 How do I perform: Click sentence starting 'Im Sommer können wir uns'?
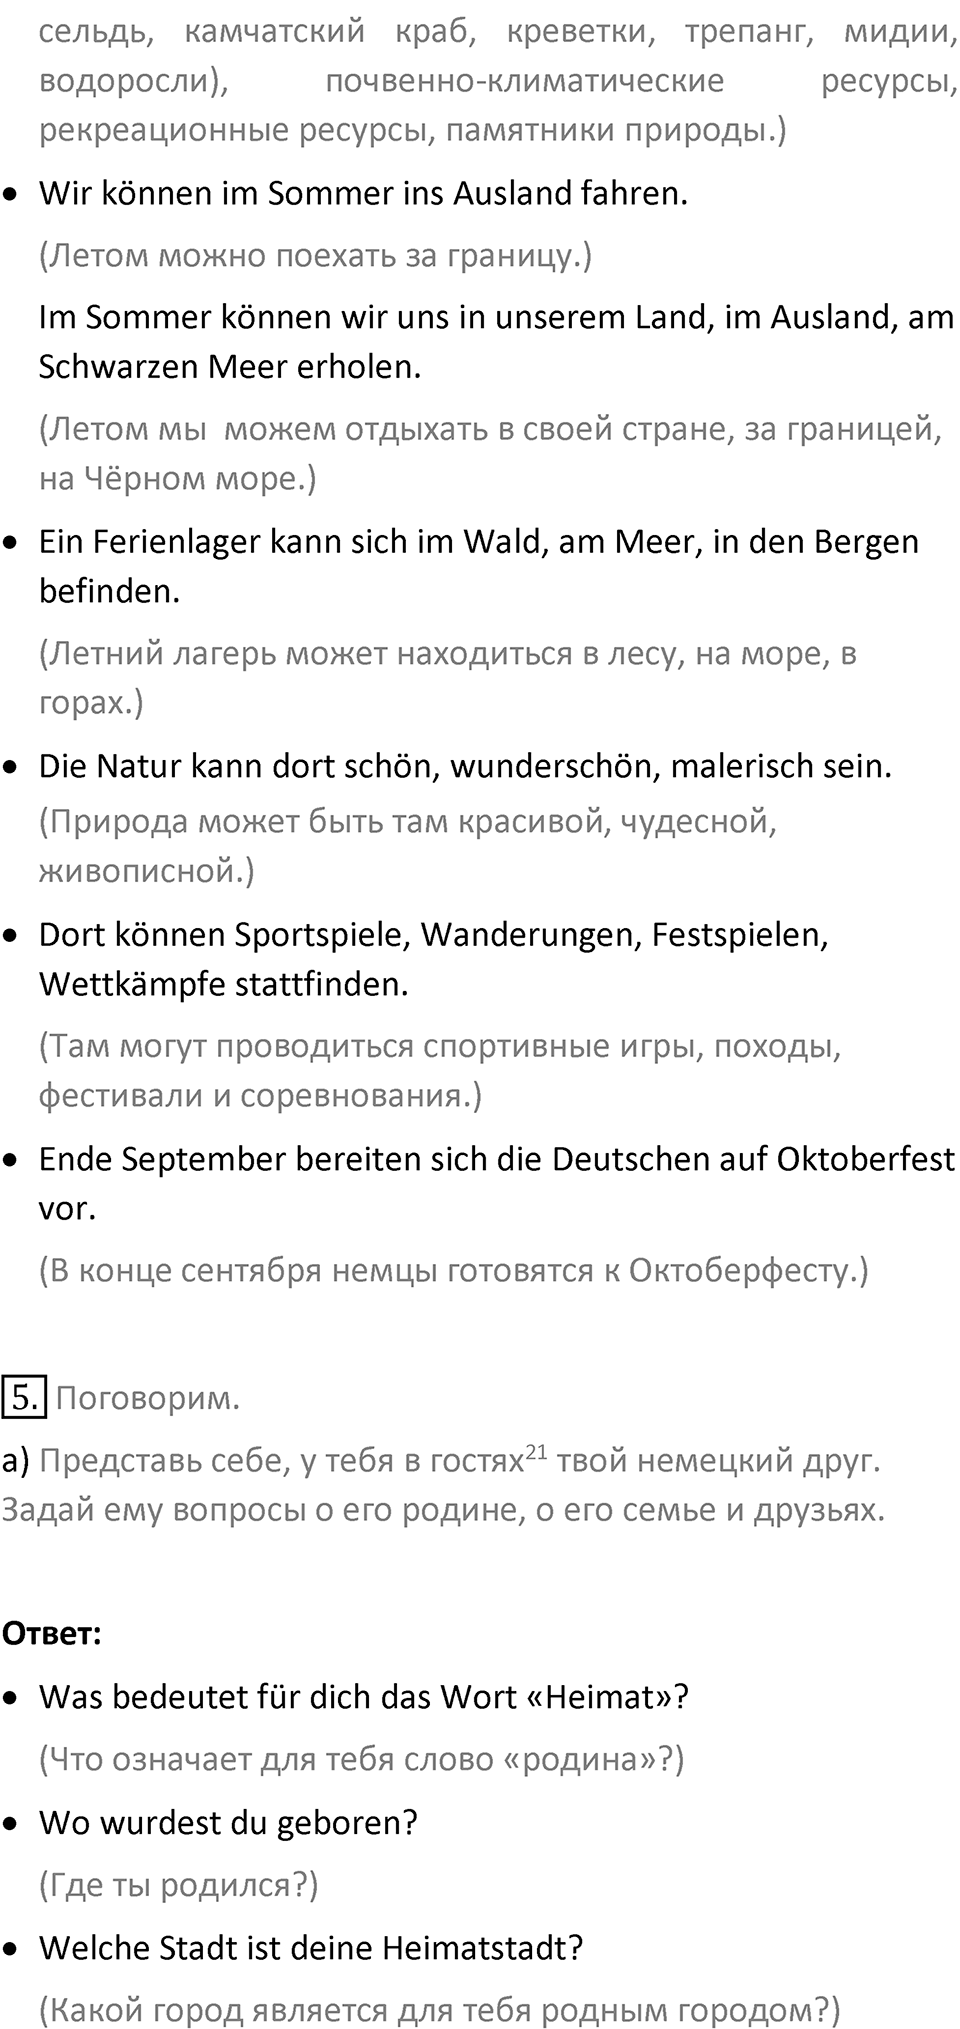coord(496,342)
